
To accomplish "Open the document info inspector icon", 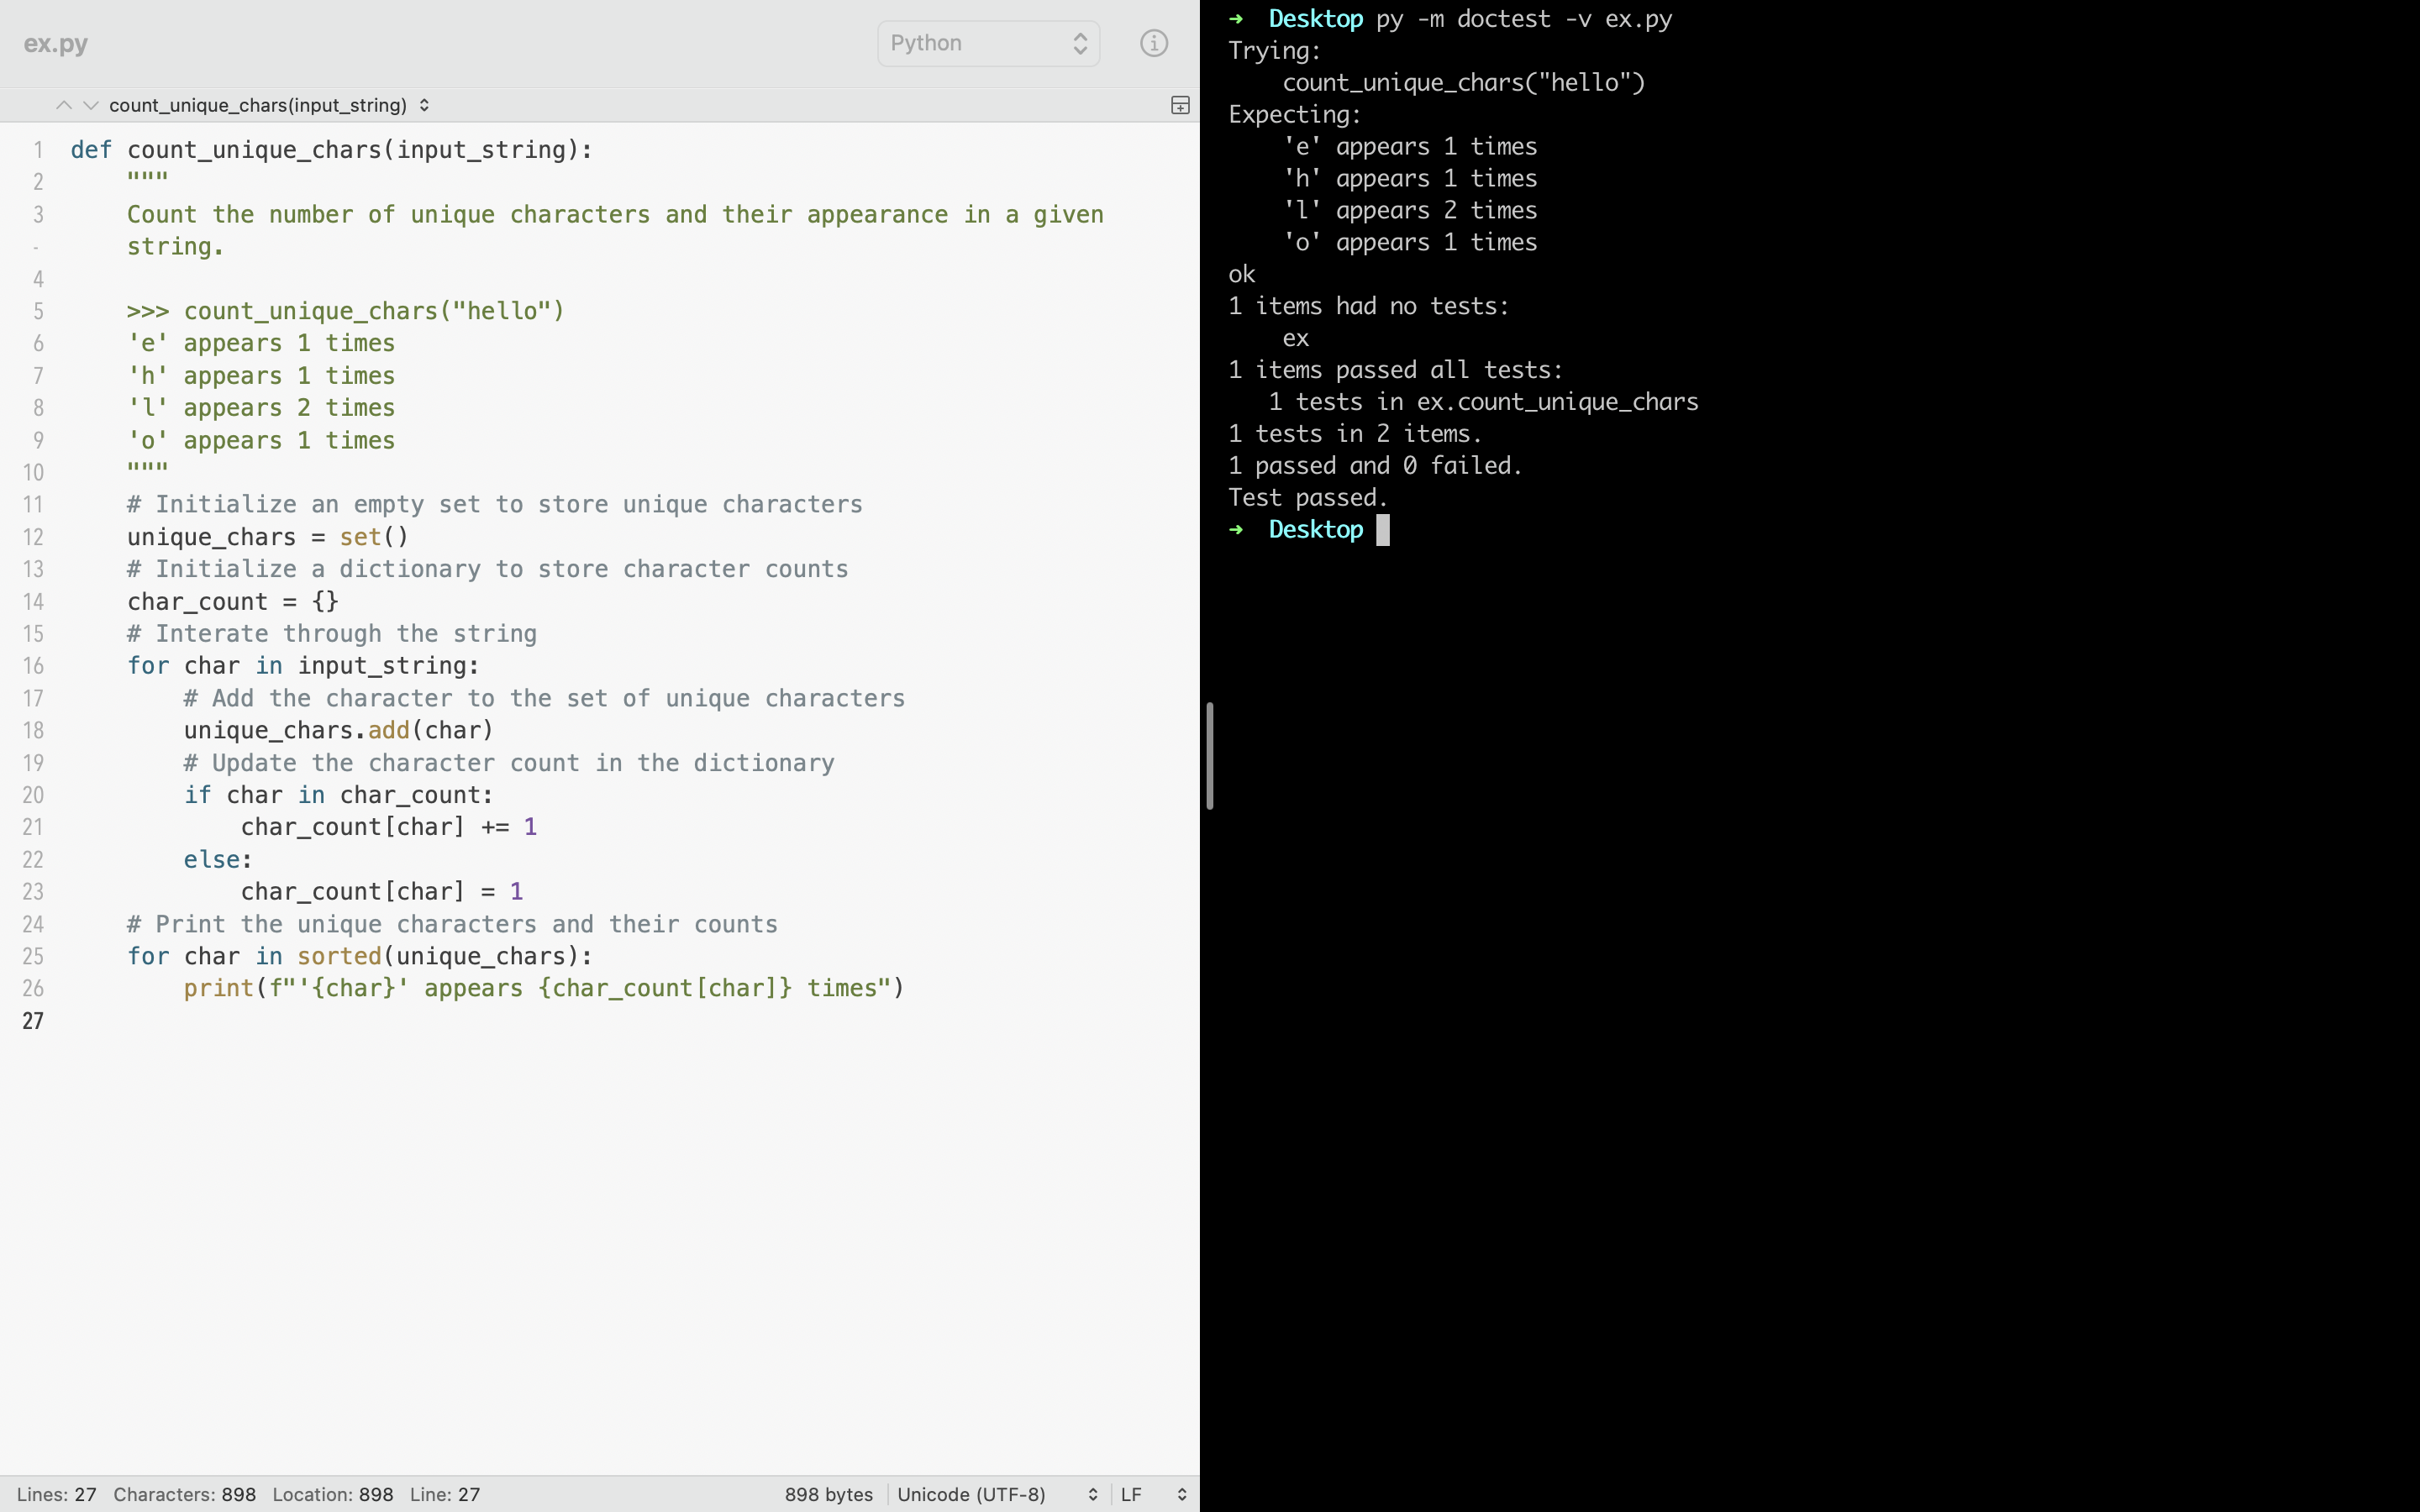I will 1153,43.
